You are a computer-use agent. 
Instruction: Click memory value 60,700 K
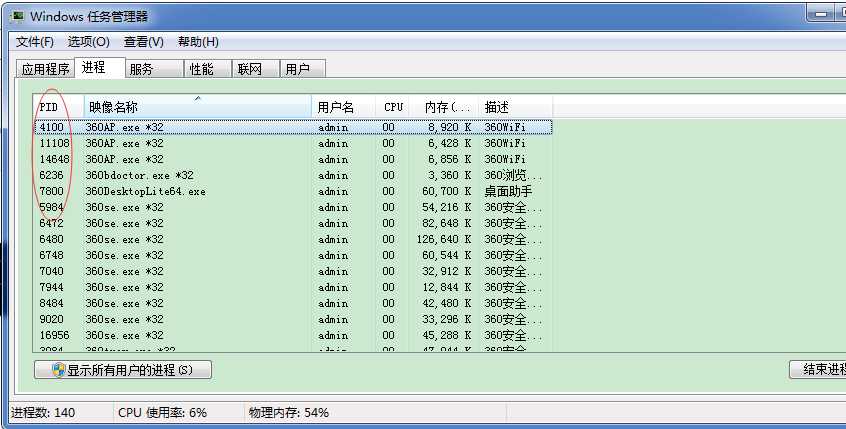point(447,192)
